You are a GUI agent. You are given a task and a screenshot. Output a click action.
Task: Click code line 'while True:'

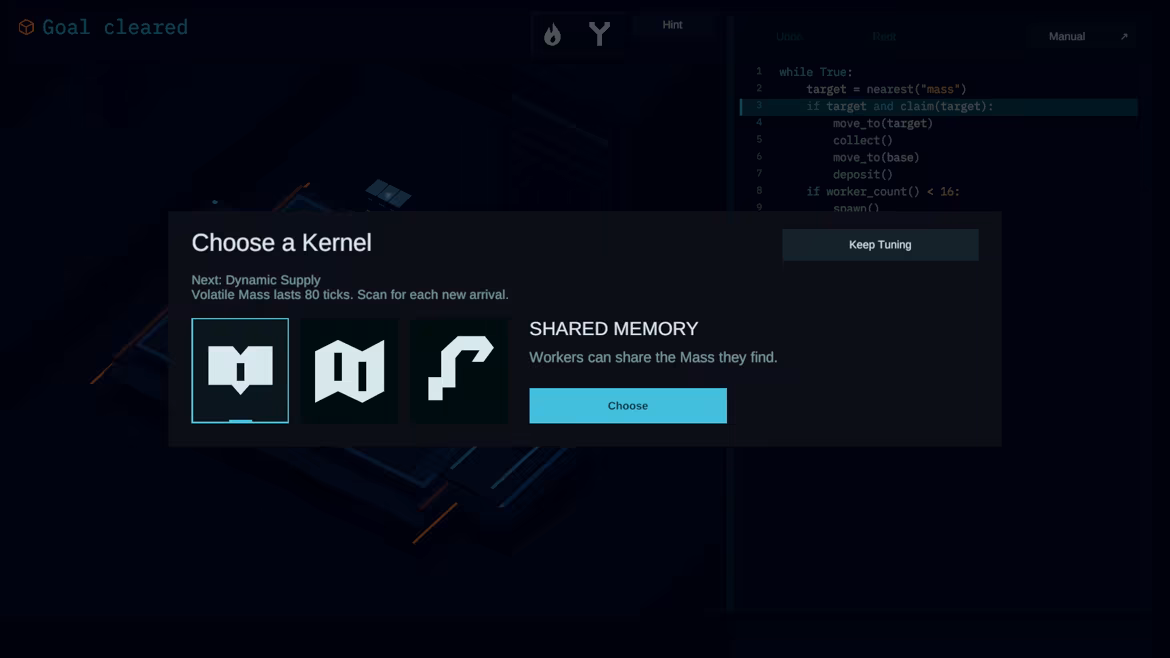click(x=816, y=72)
